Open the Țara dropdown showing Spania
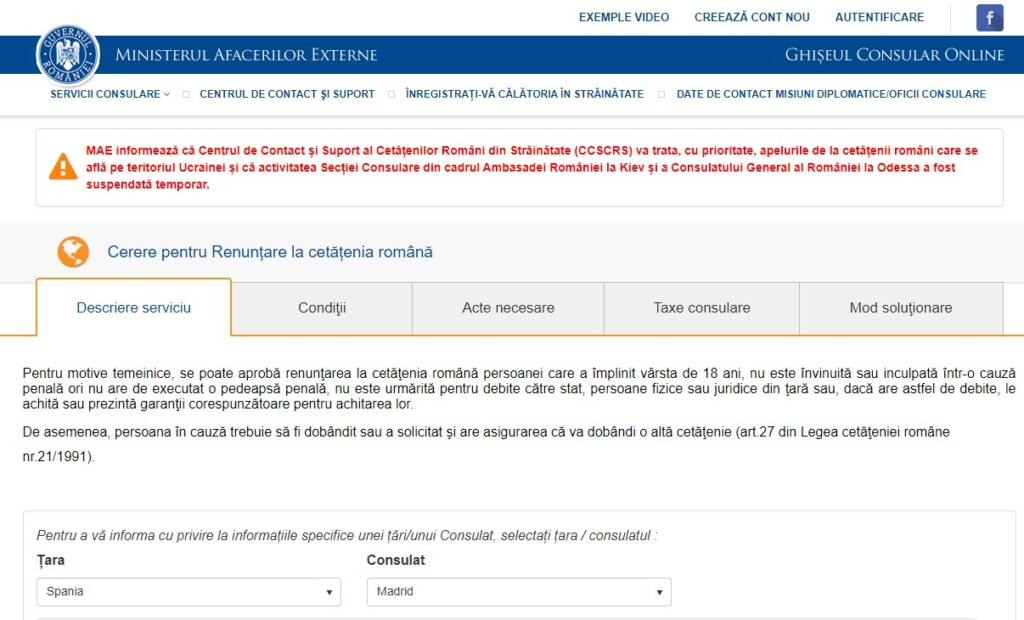 189,592
